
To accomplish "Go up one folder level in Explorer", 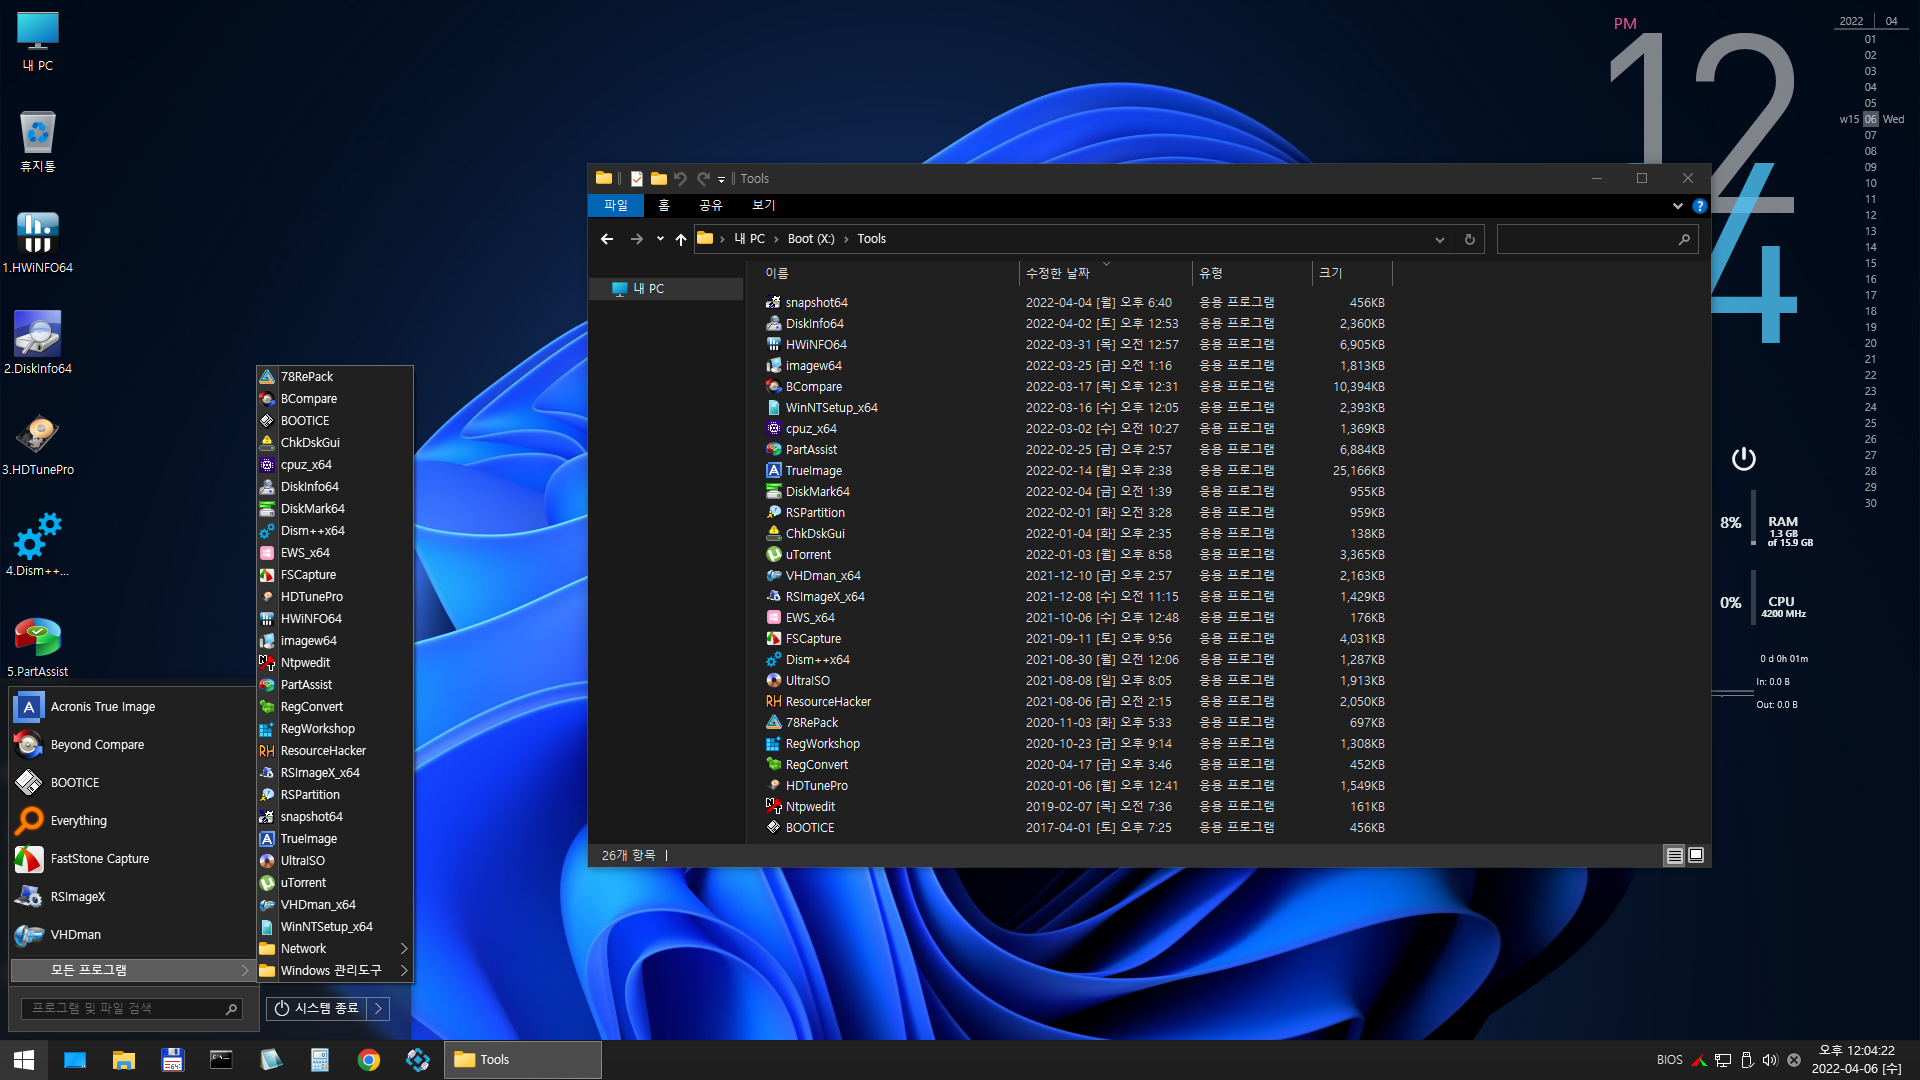I will coord(681,239).
